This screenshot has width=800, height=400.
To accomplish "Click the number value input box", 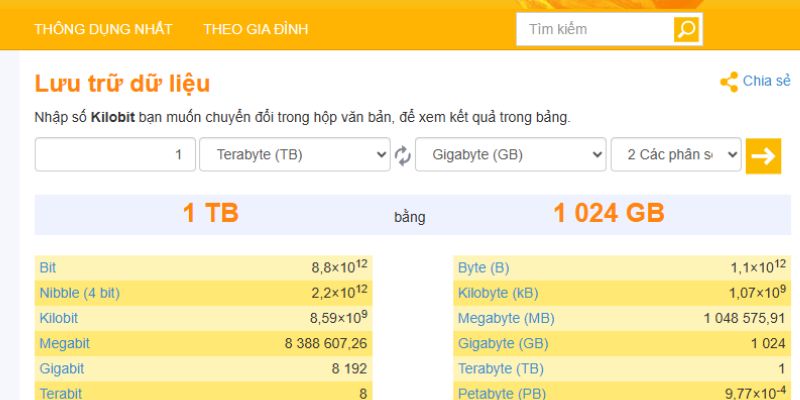I will (x=114, y=155).
